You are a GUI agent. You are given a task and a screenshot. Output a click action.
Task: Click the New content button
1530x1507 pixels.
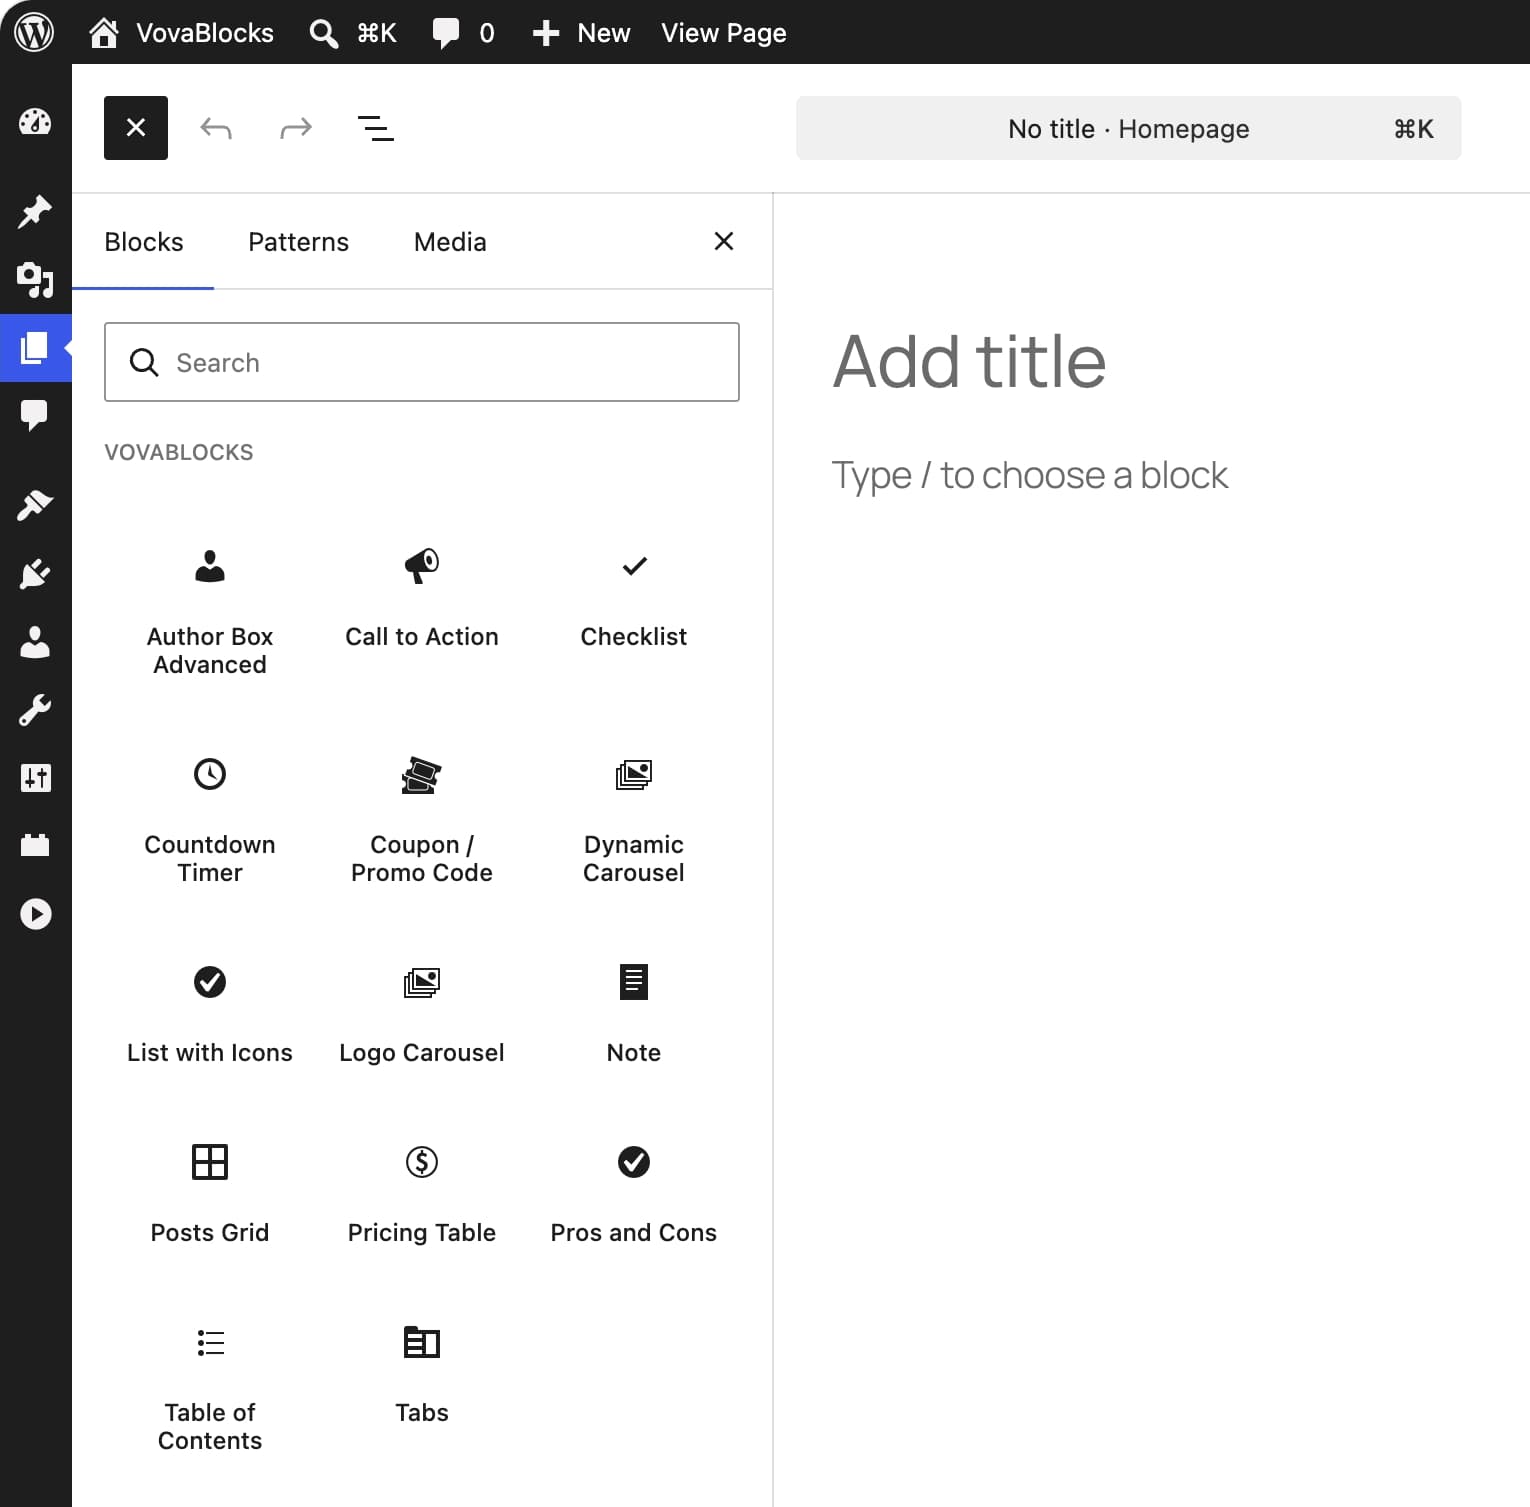[x=581, y=33]
